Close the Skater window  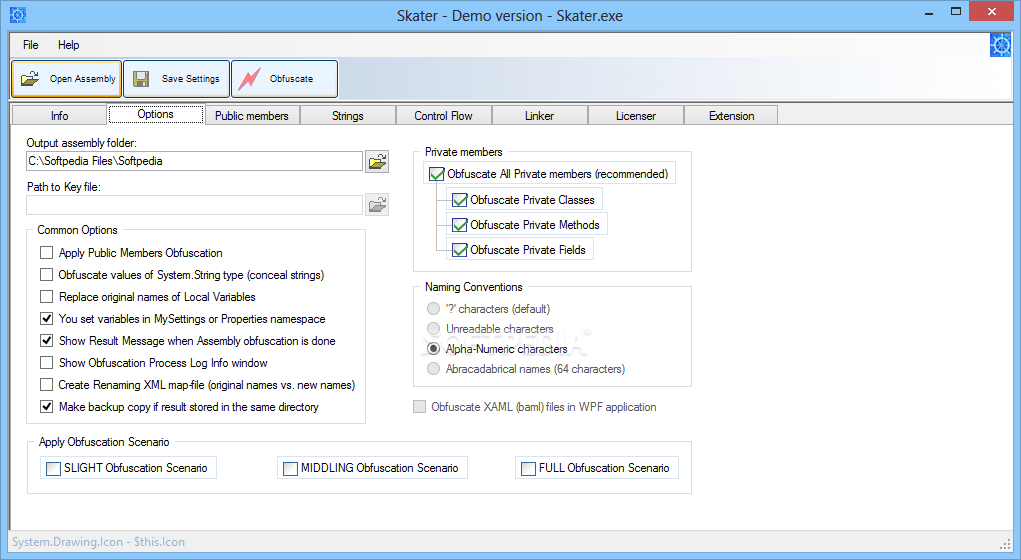pos(992,12)
